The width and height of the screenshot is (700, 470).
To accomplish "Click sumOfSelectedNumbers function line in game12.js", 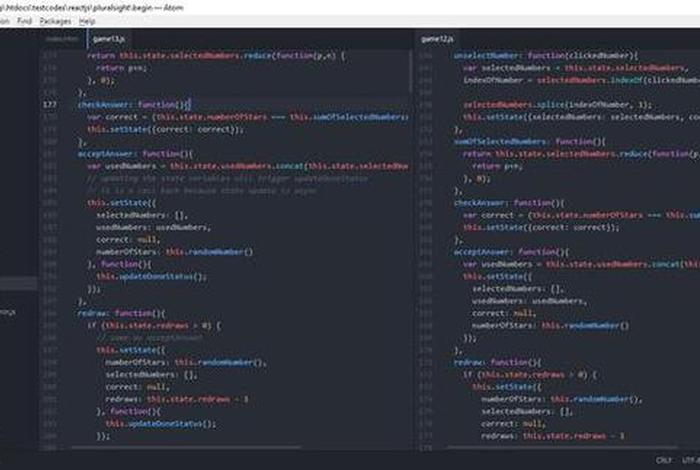I will pyautogui.click(x=530, y=142).
